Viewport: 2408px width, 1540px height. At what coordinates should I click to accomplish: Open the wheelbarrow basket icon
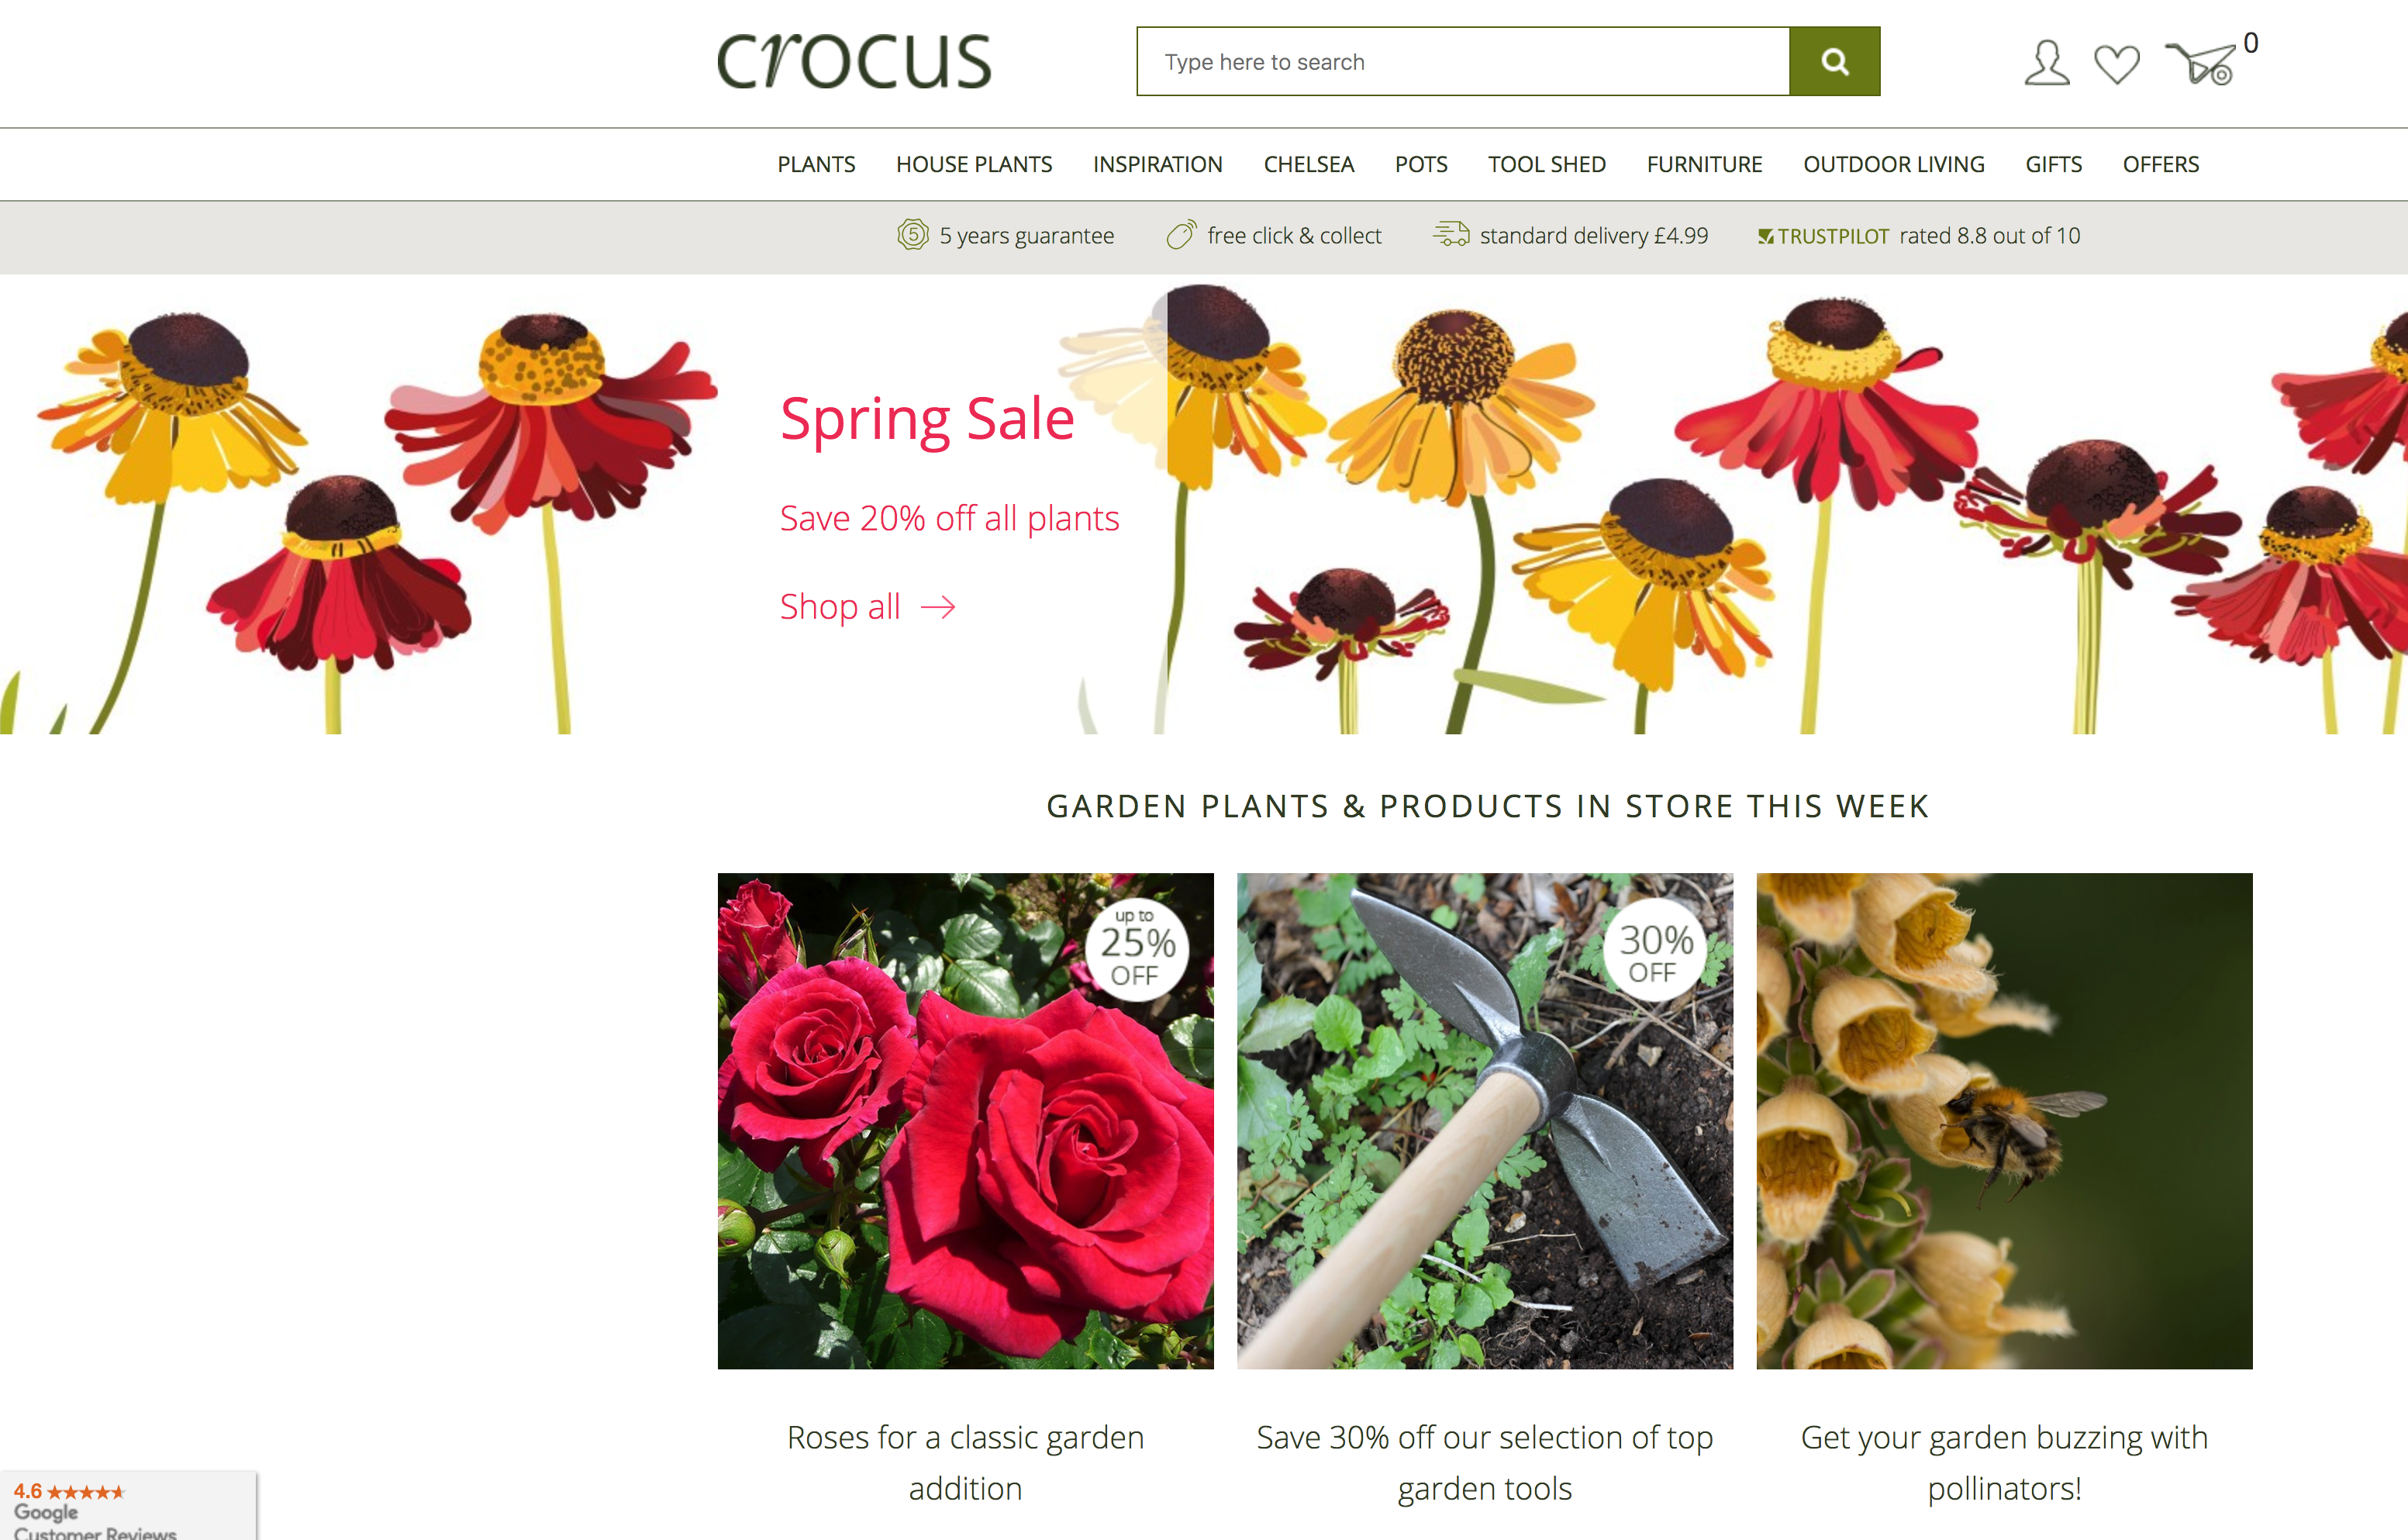(x=2200, y=64)
